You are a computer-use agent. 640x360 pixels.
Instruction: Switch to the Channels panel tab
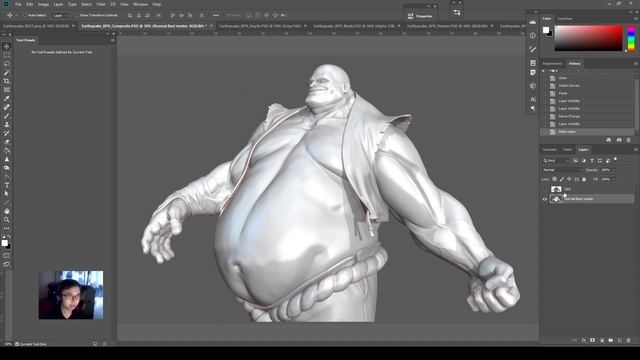coord(549,150)
